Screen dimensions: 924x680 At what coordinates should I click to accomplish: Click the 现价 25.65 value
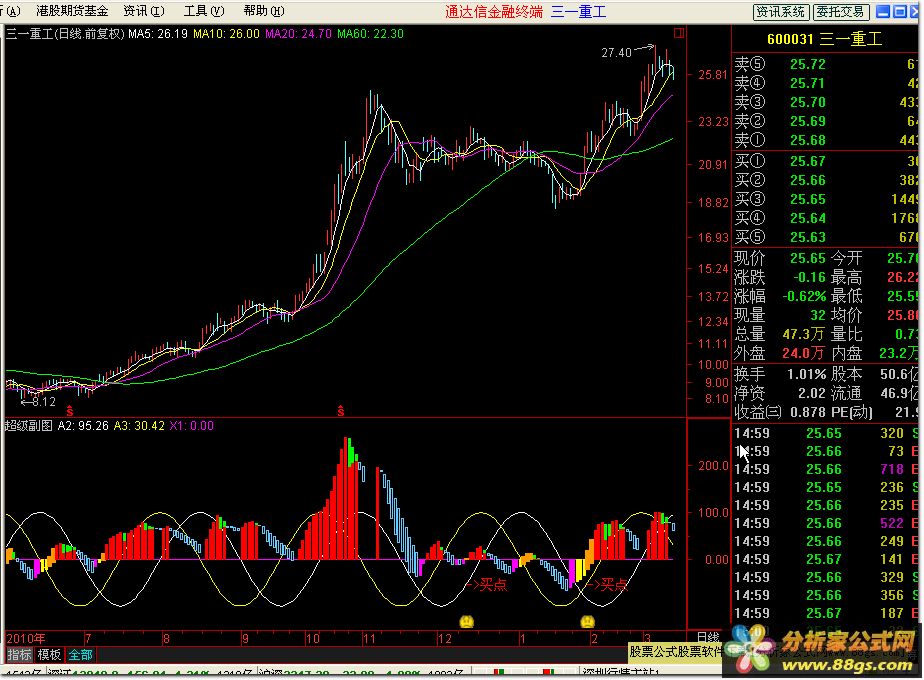[x=807, y=258]
